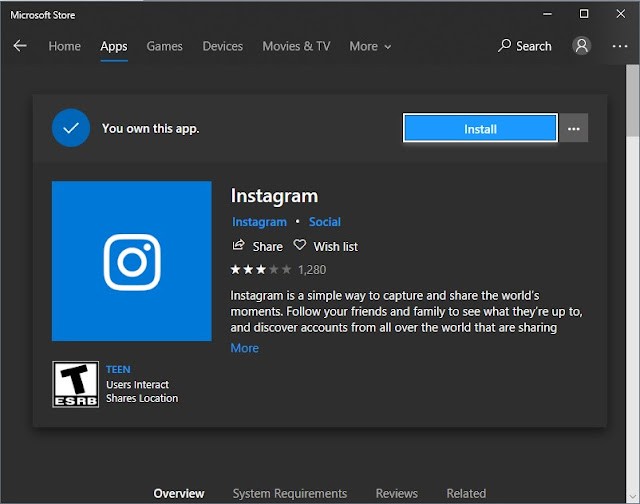Open the Social category link
The width and height of the screenshot is (640, 504).
pyautogui.click(x=324, y=222)
